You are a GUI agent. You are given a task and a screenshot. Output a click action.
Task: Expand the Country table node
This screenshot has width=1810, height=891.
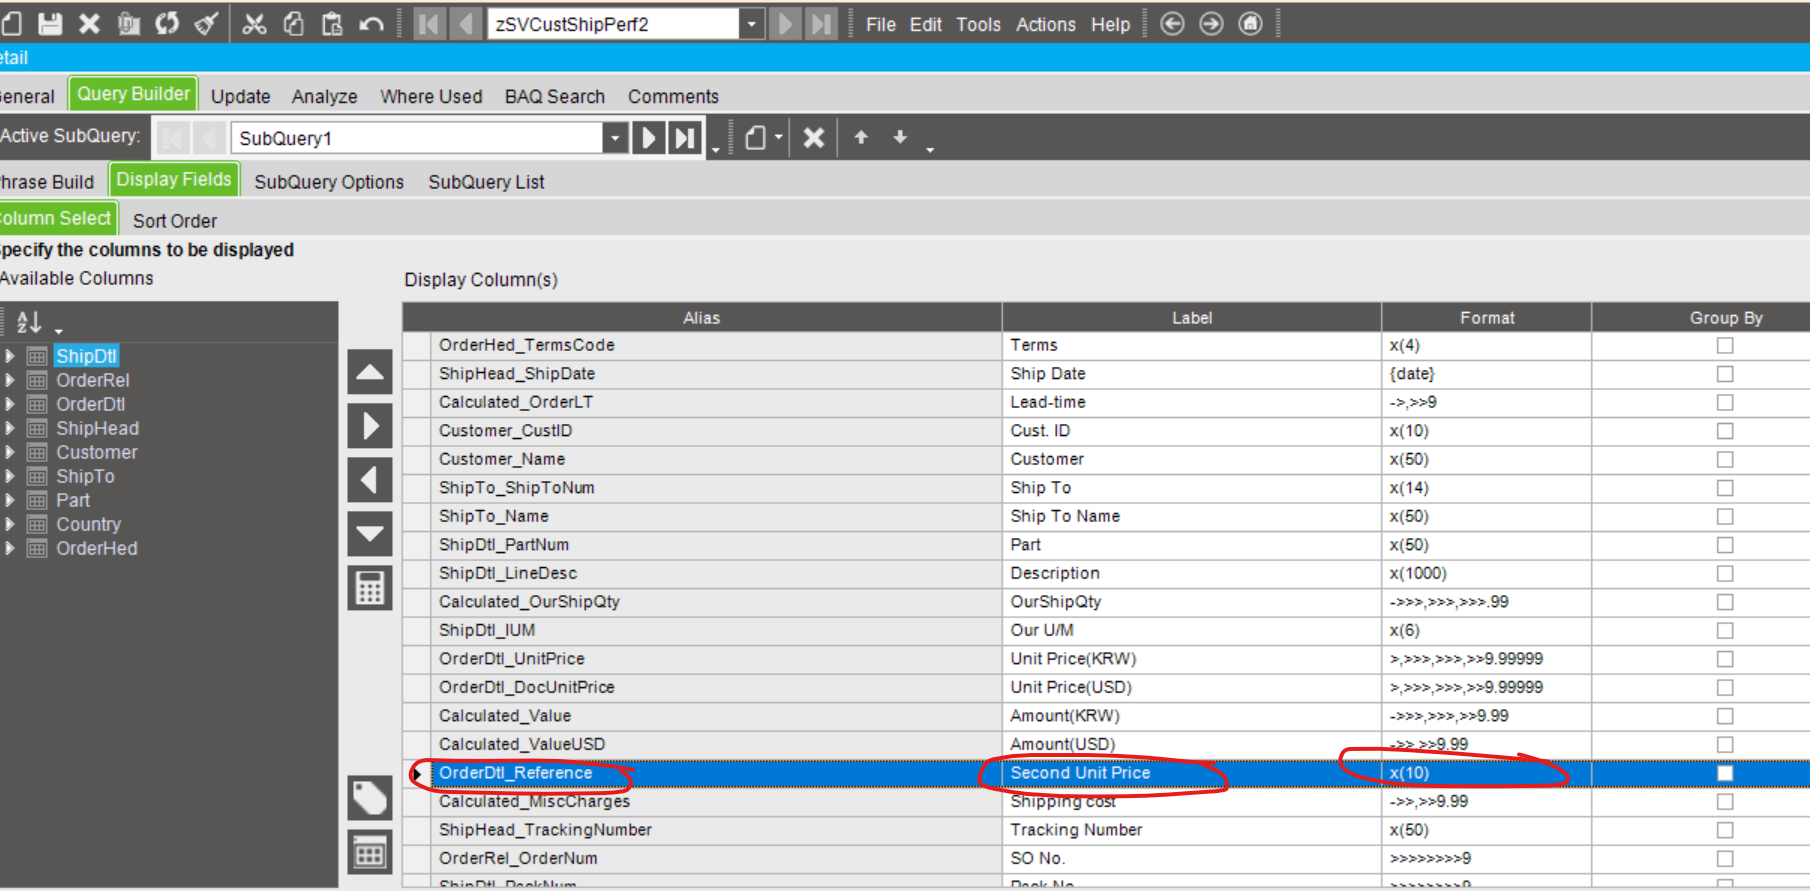click(9, 524)
